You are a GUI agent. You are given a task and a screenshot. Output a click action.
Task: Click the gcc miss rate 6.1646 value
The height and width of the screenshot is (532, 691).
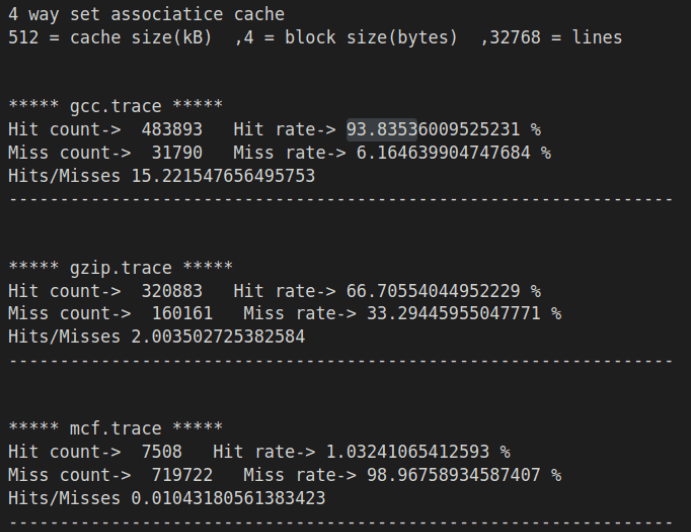point(443,153)
